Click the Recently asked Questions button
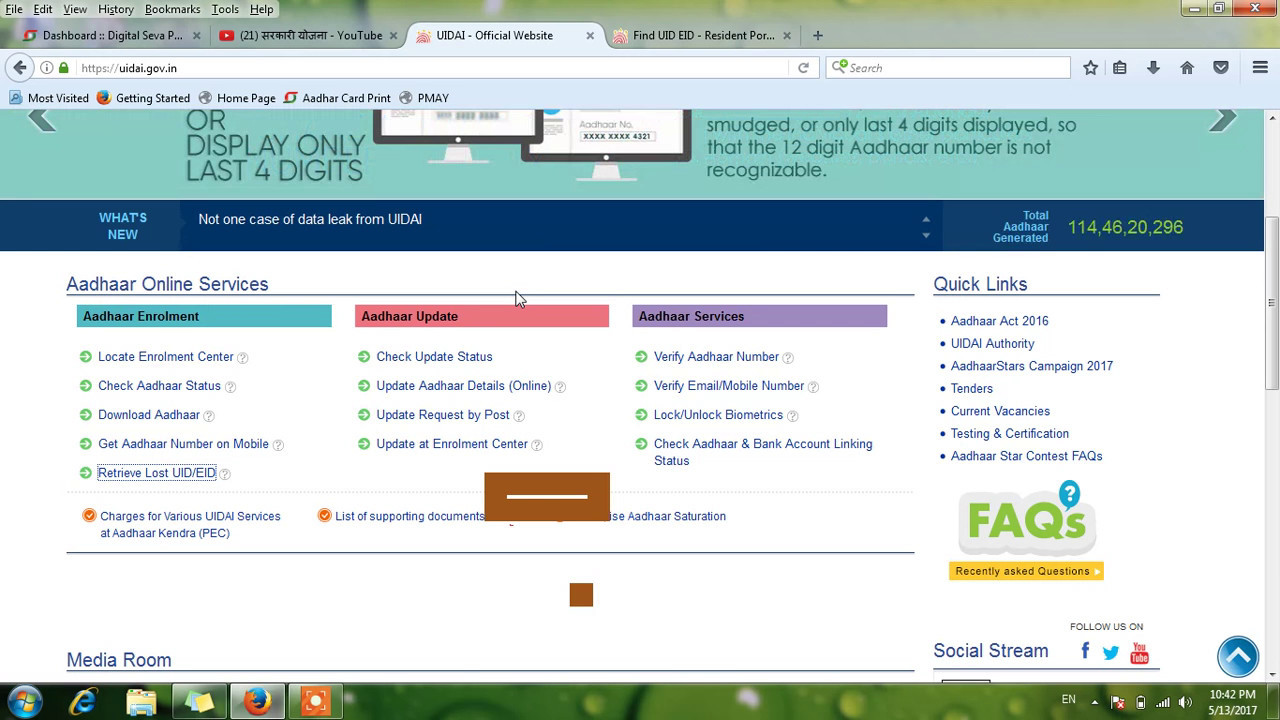Screen dimensions: 1280x720 (1026, 572)
